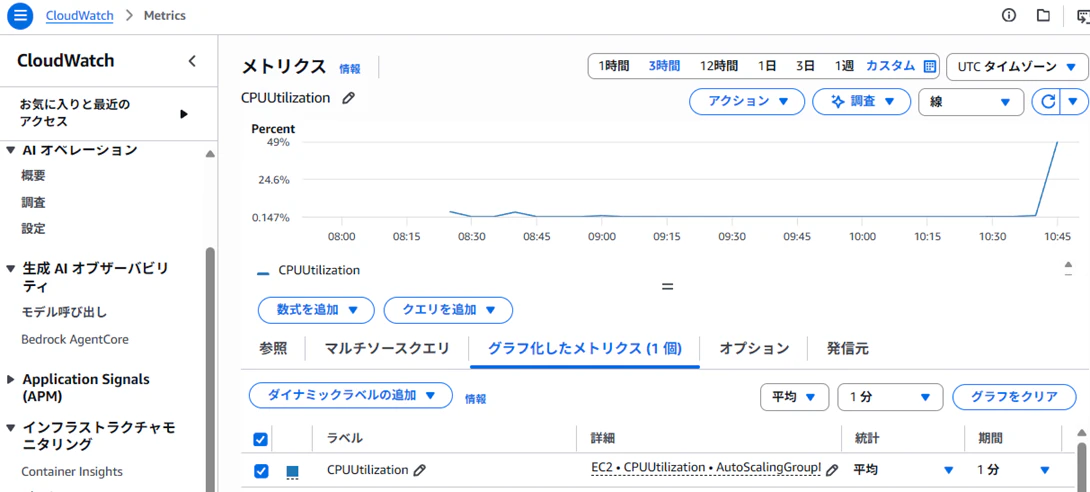The width and height of the screenshot is (1090, 492).
Task: Open Container Insights in sidebar
Action: coord(72,472)
